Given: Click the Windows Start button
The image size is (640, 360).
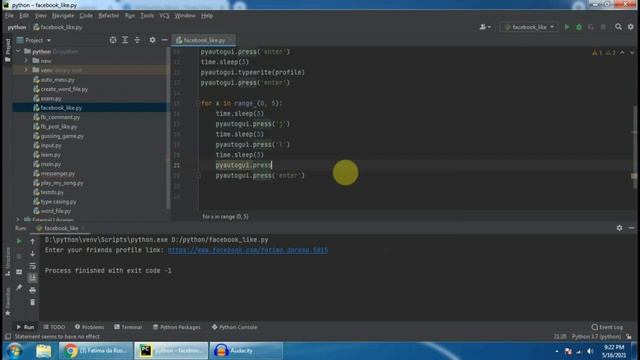Looking at the screenshot, I should click(x=15, y=351).
